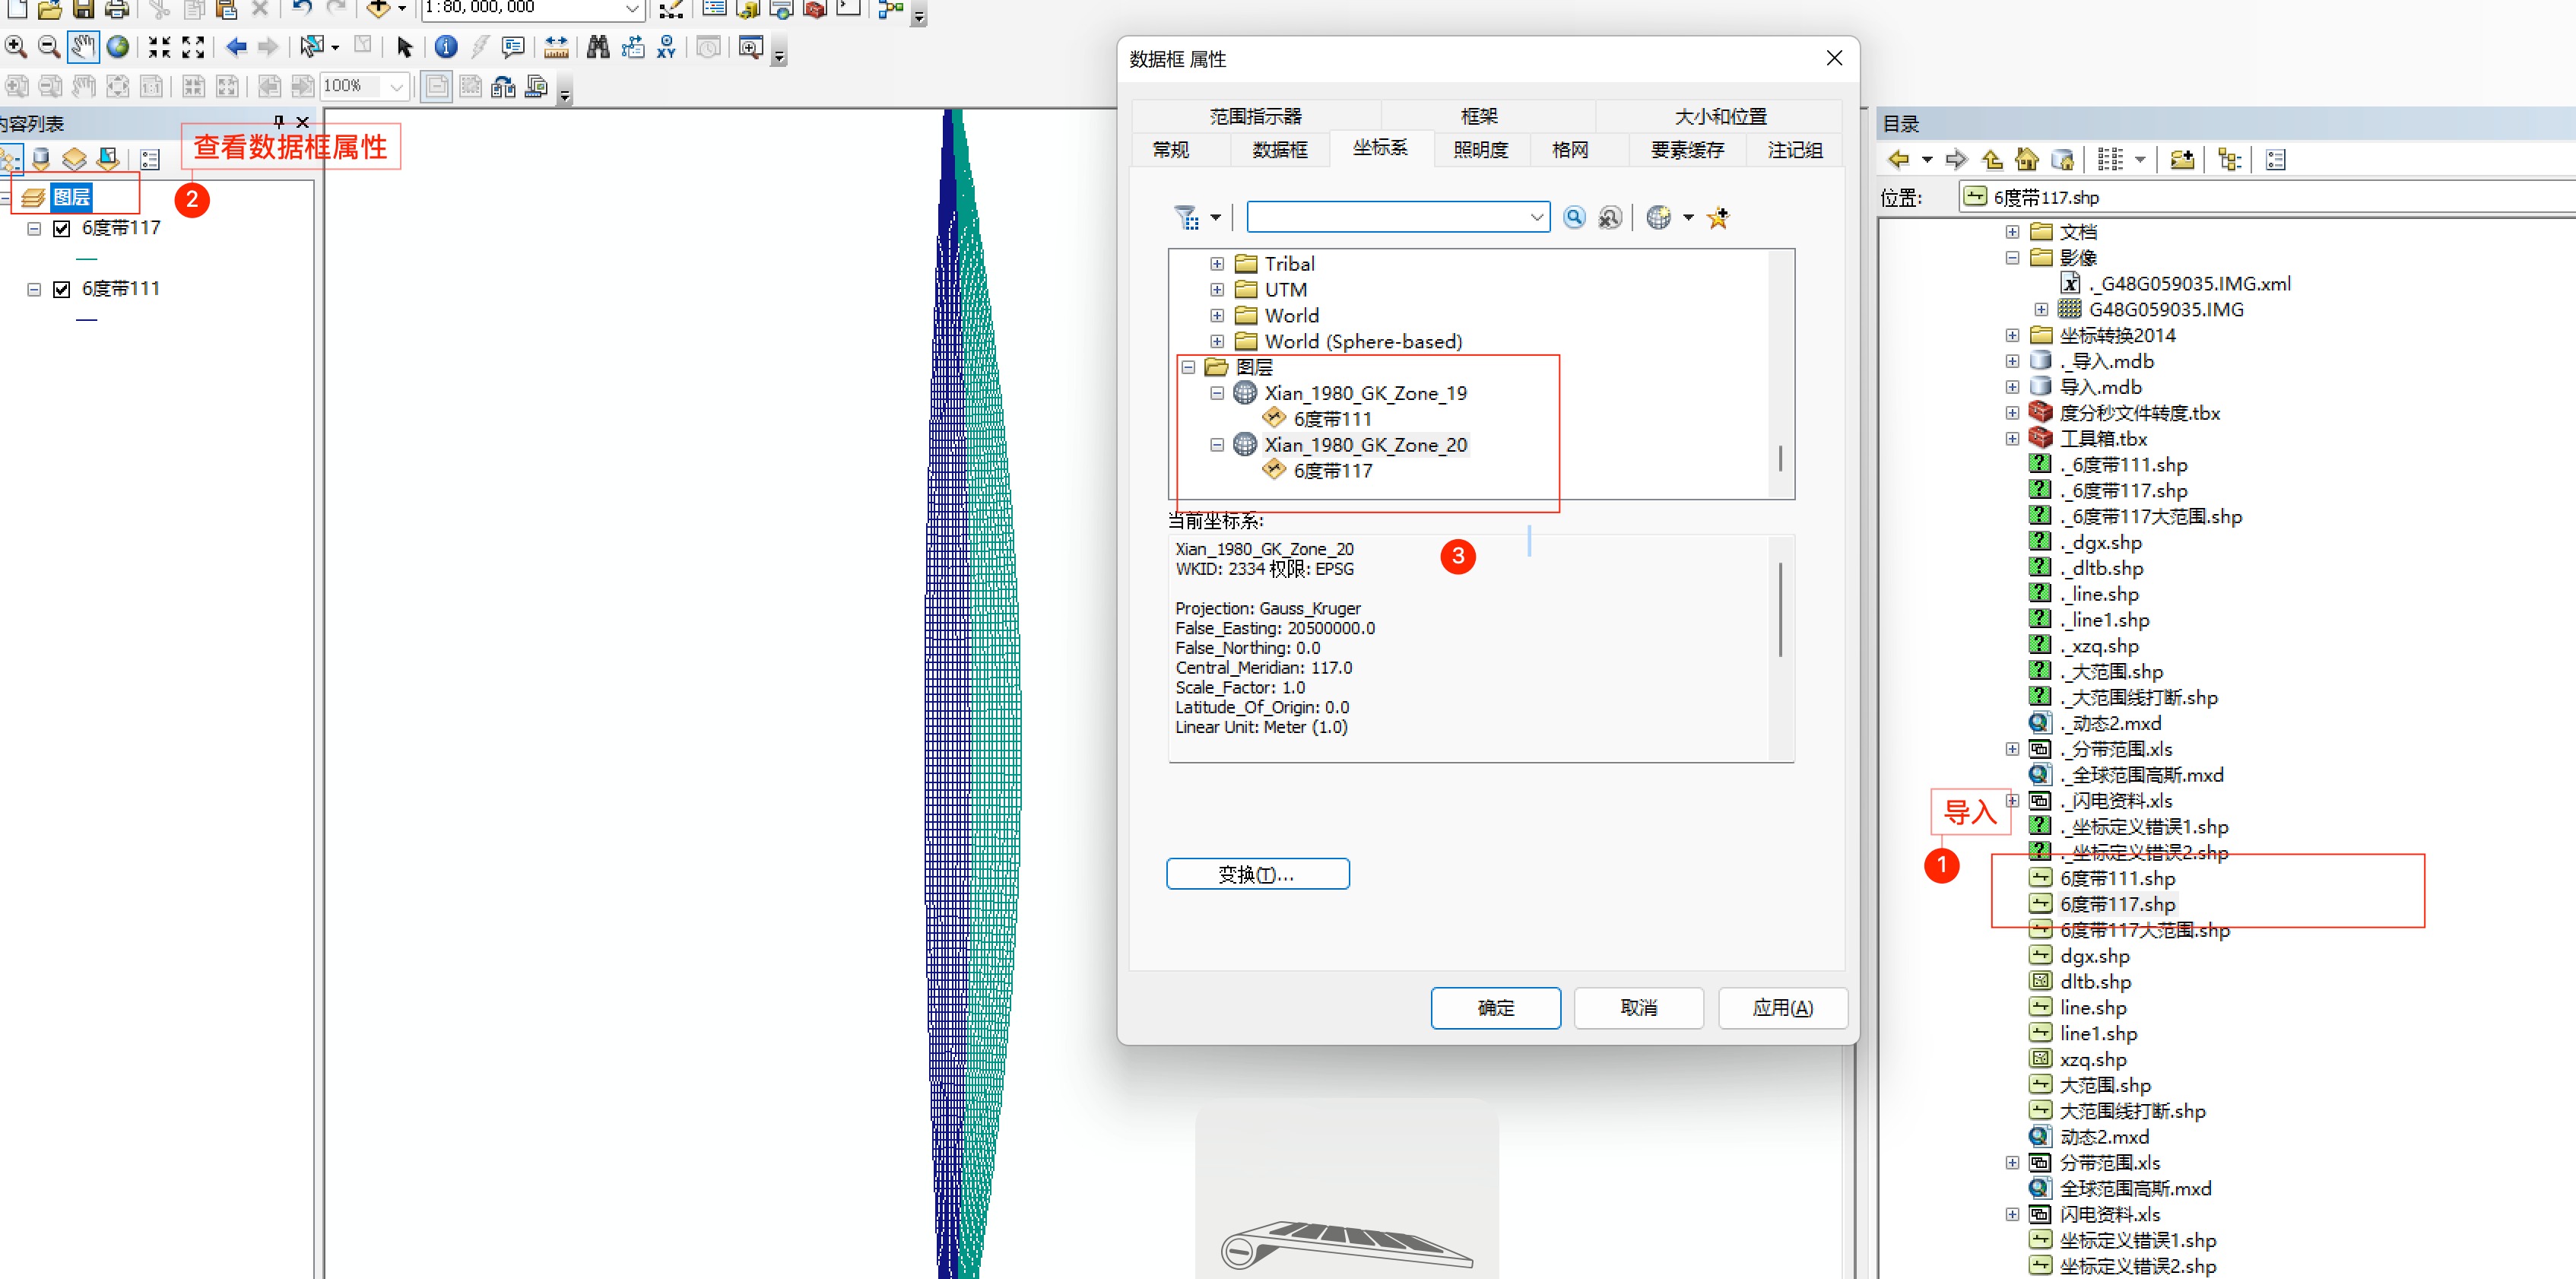The width and height of the screenshot is (2576, 1279).
Task: Open the Find binoculars tool
Action: [598, 46]
